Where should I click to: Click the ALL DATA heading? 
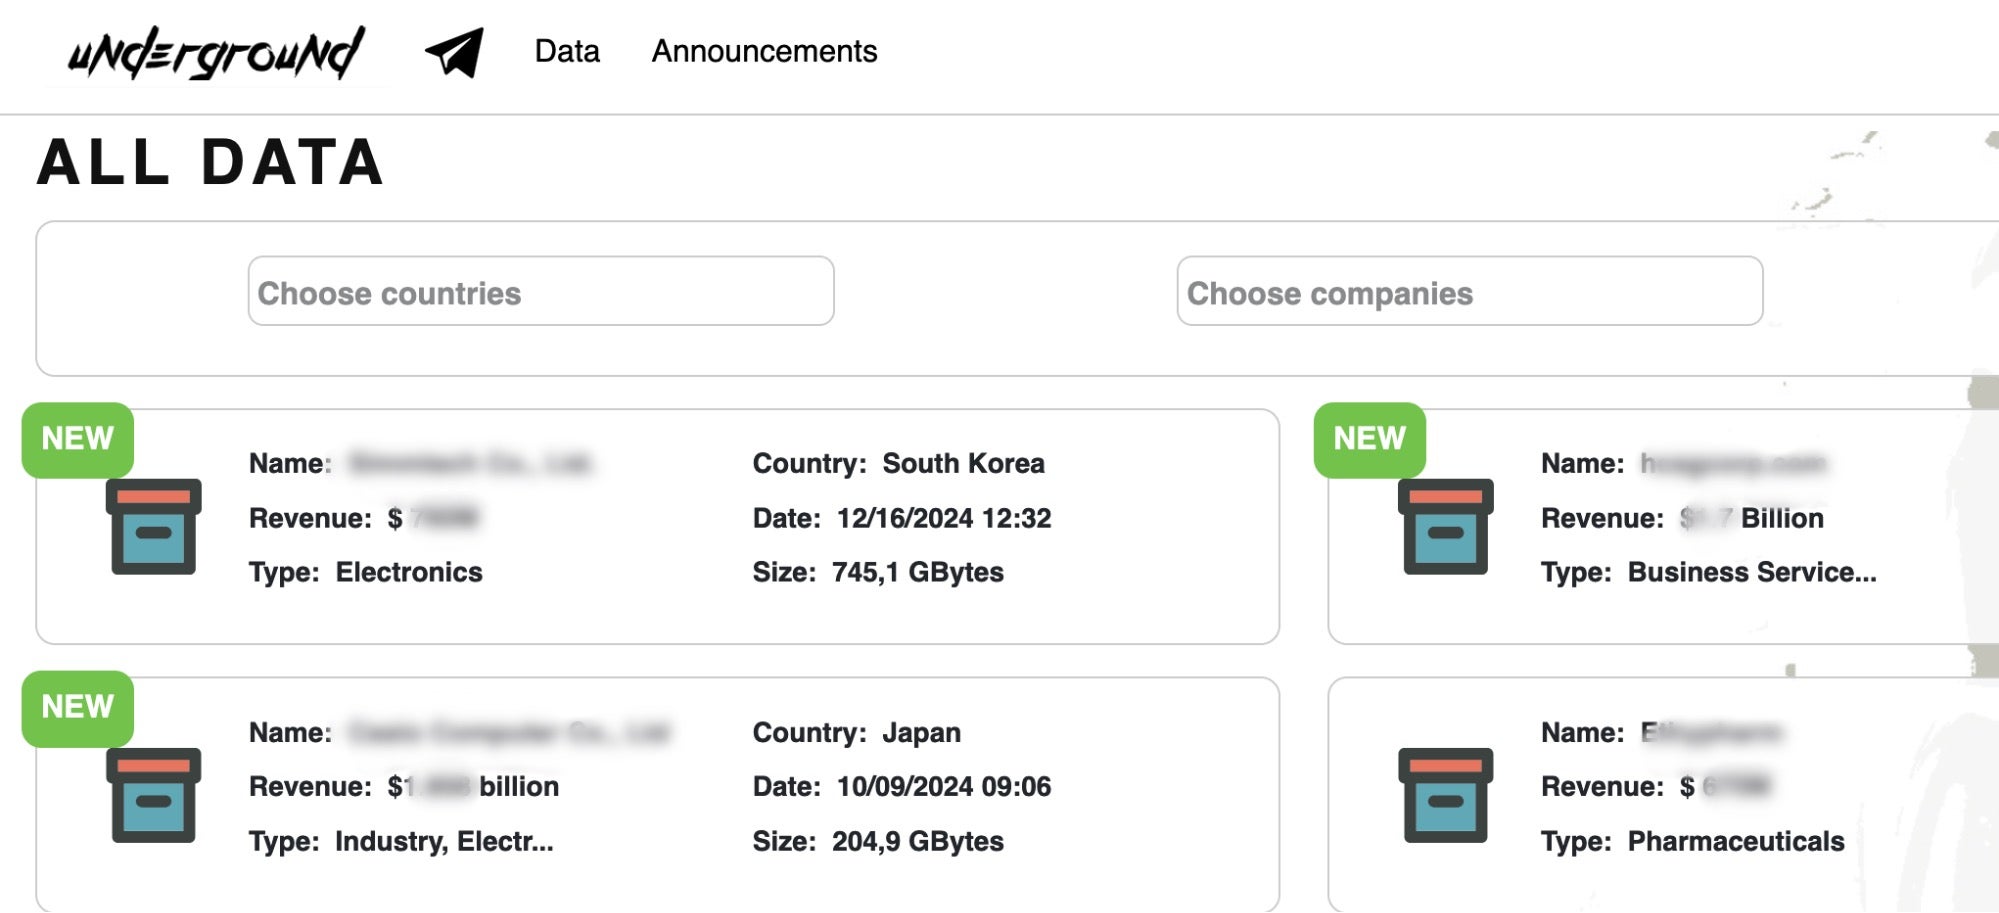click(x=211, y=163)
